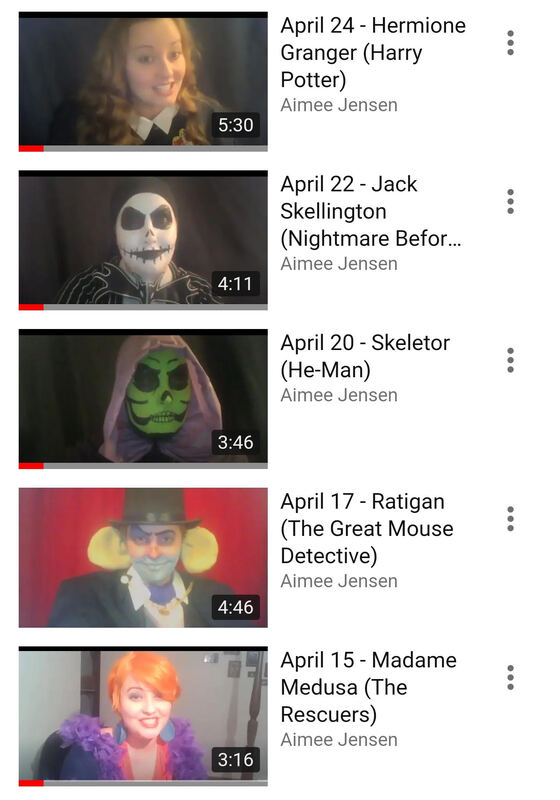Play the Ratigan top hat thumbnail
Viewport: 560px width, 800px height.
tap(143, 558)
